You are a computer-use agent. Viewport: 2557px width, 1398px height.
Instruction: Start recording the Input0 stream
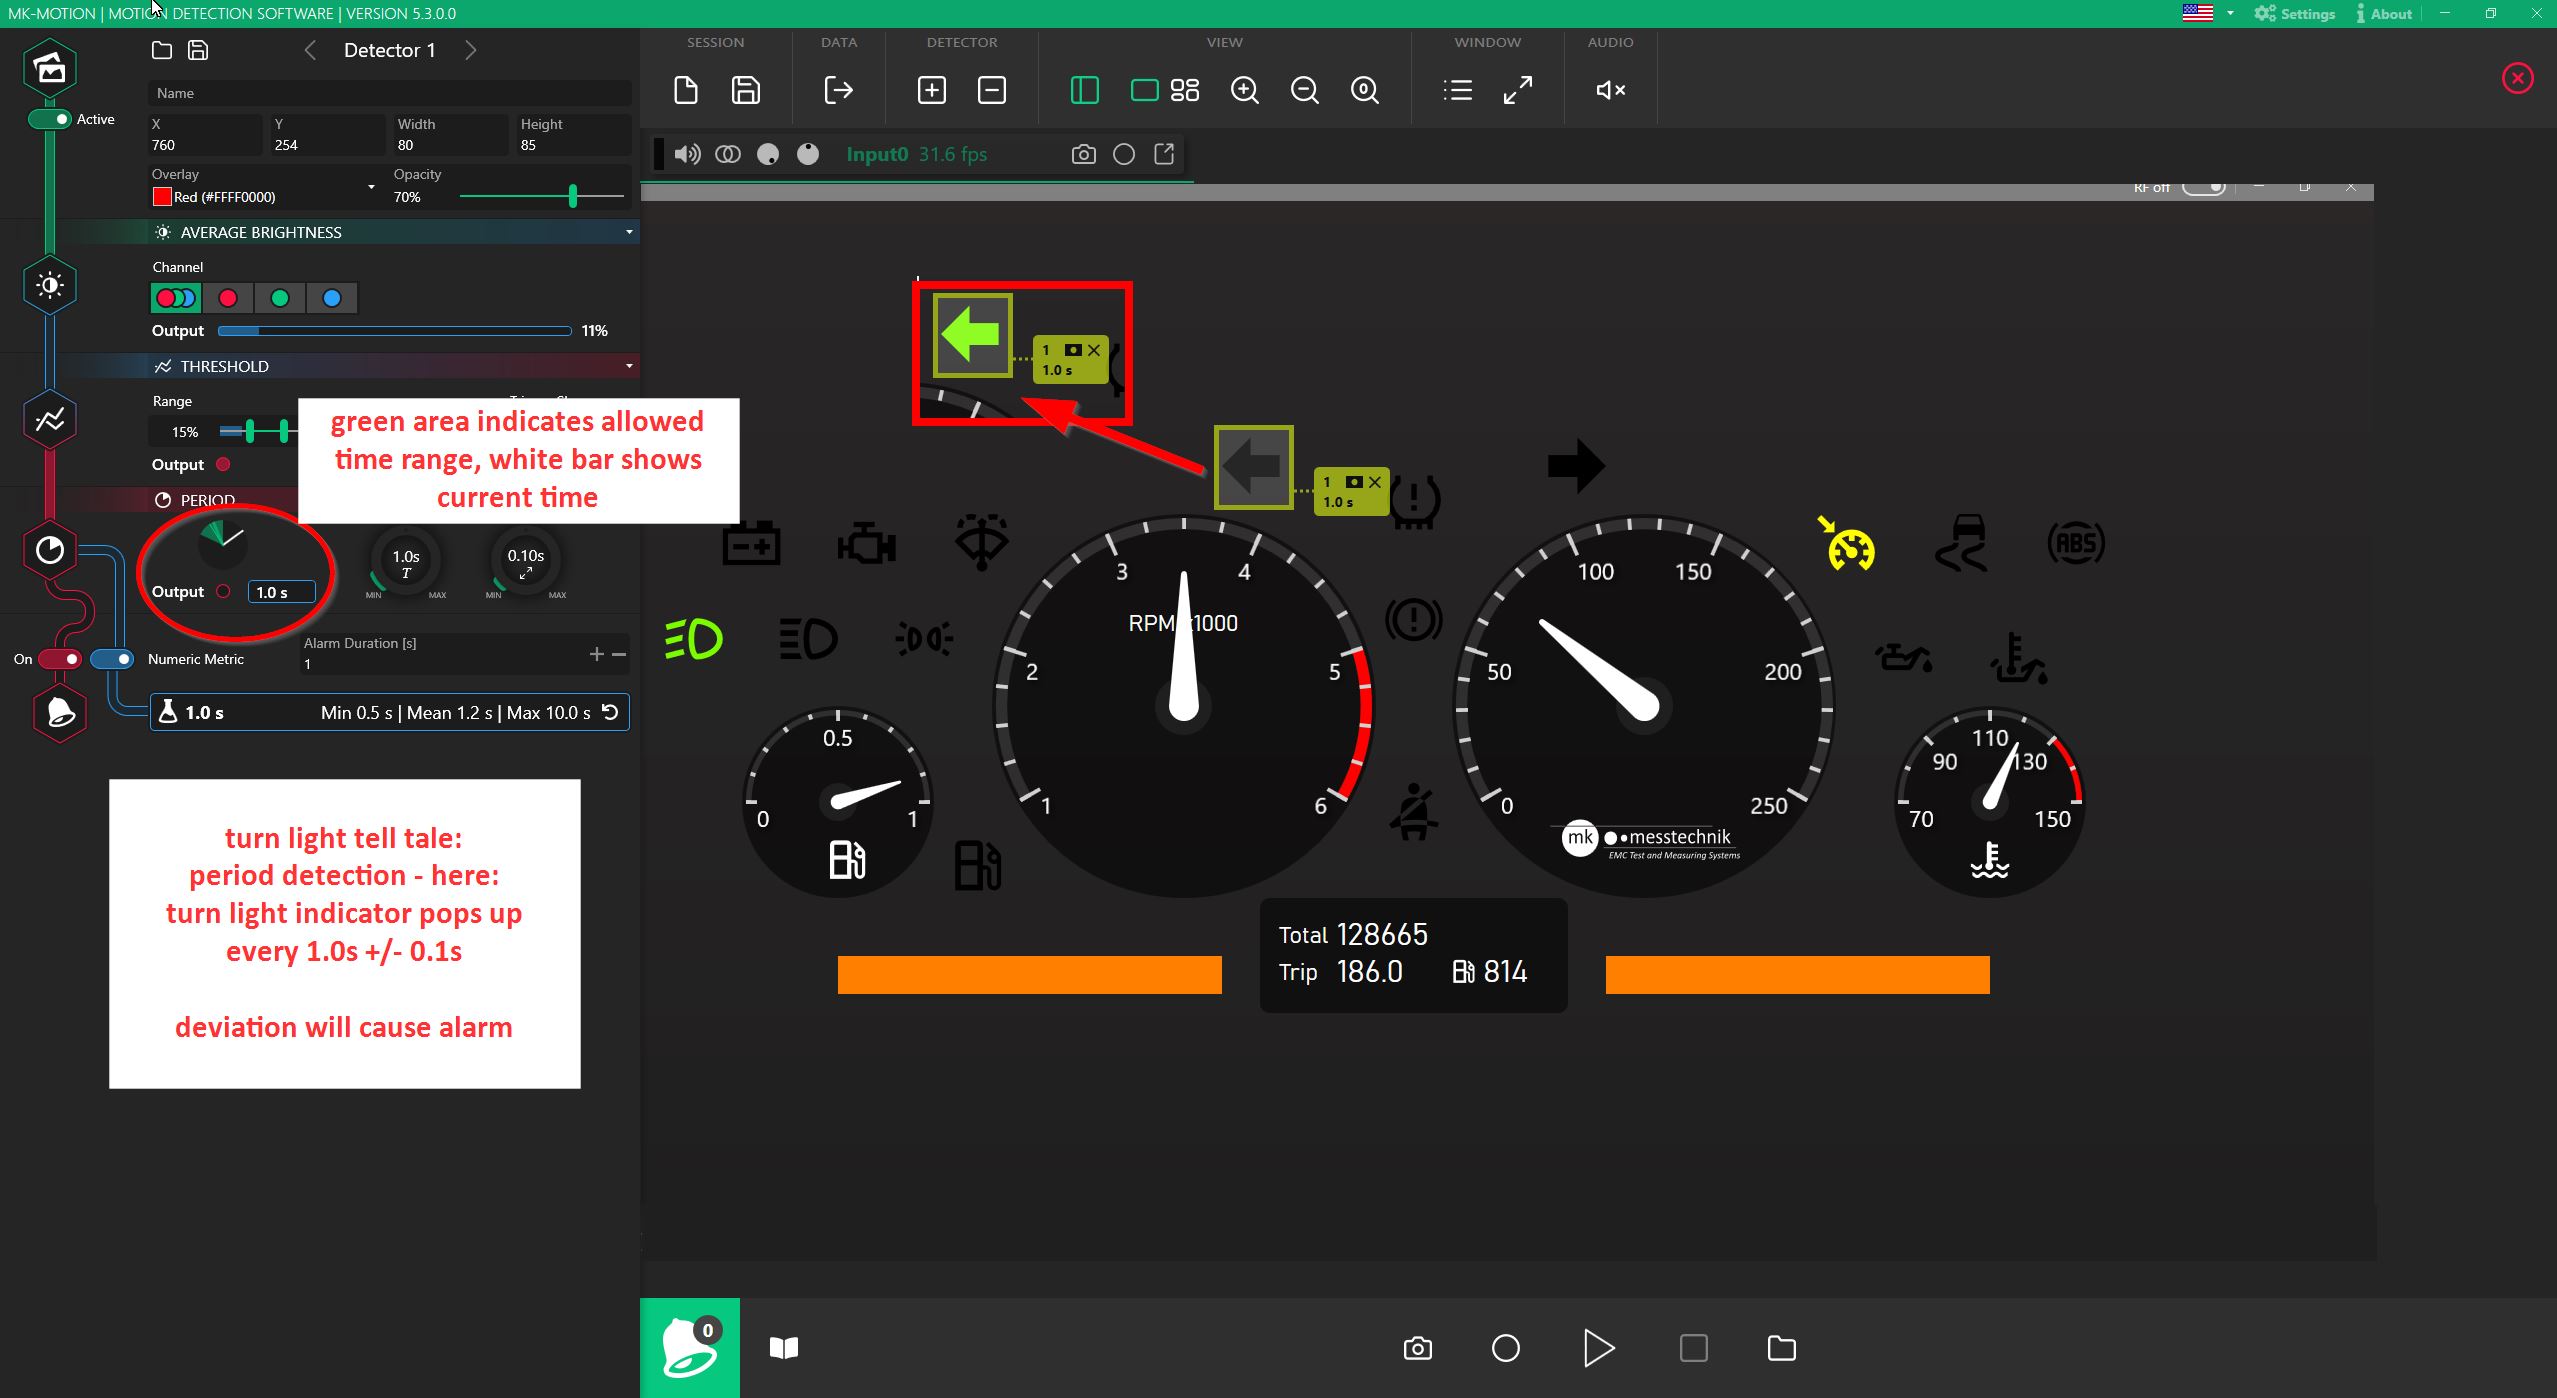pos(1124,154)
